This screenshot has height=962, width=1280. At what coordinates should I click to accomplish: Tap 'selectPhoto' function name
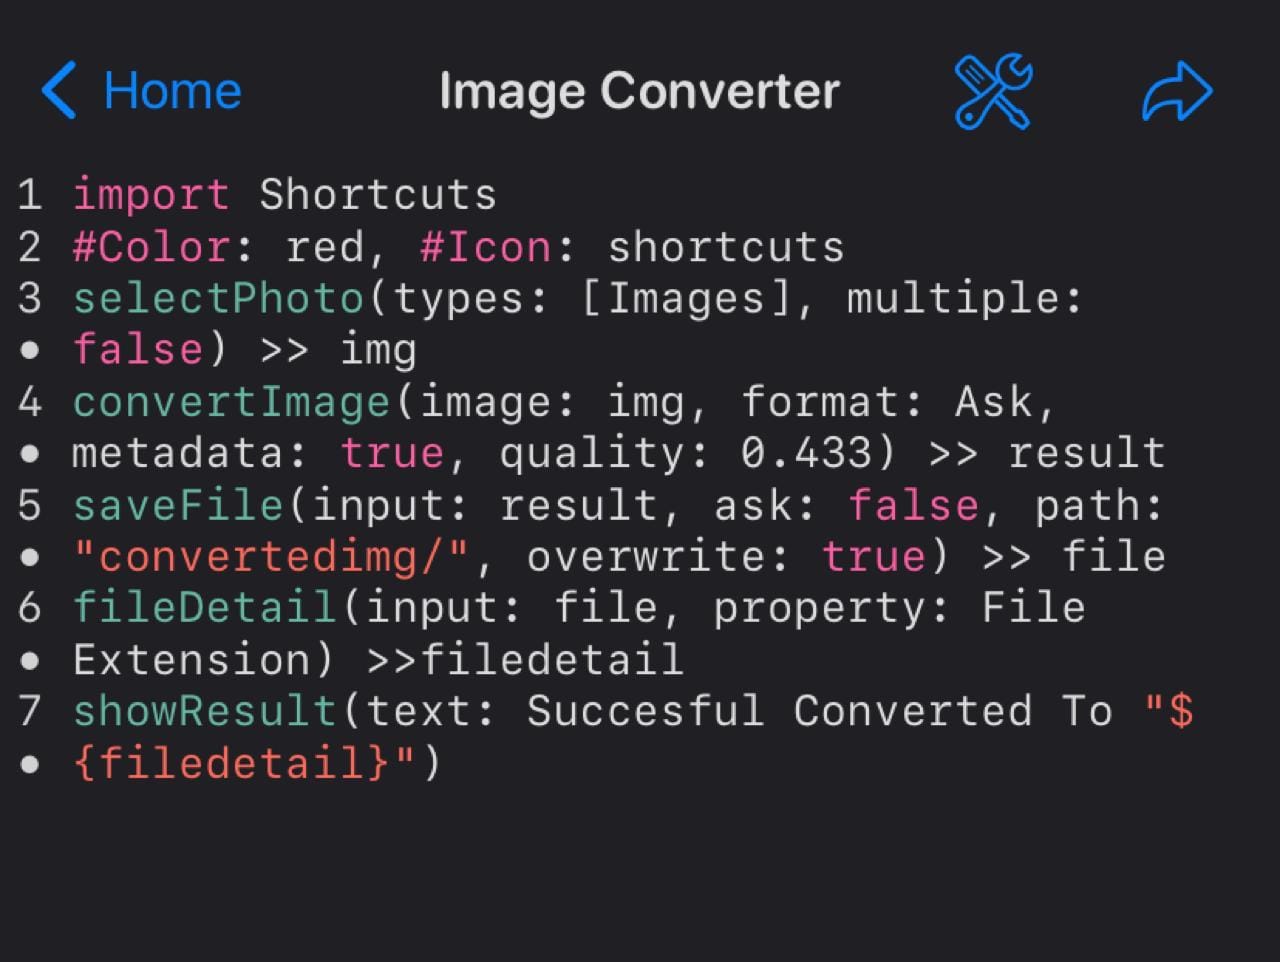pos(218,298)
